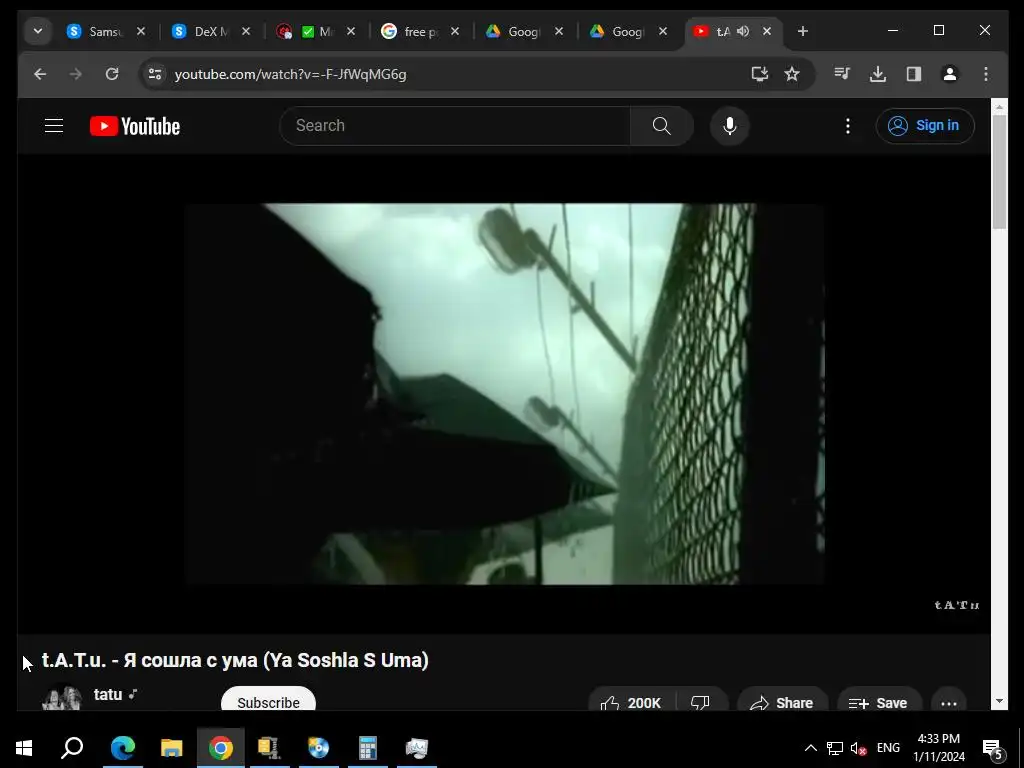Subscribe to the tatu channel

(x=268, y=700)
